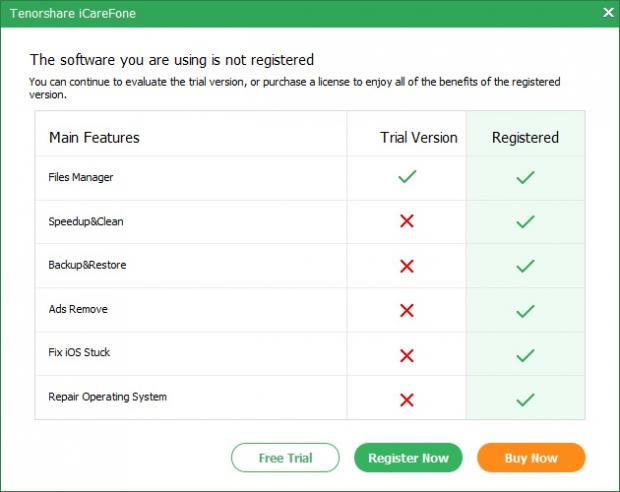The height and width of the screenshot is (492, 620).
Task: Click the red X for Speedup&Clean trial
Action: pyautogui.click(x=406, y=221)
